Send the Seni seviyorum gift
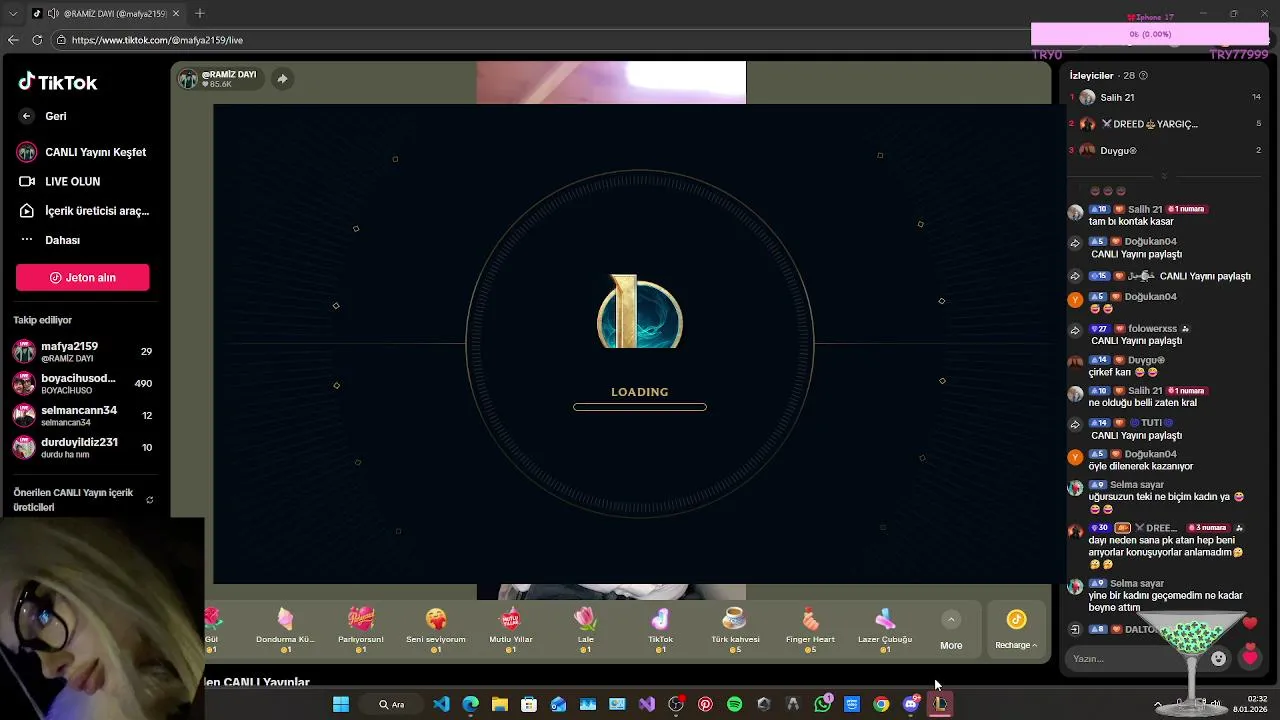The width and height of the screenshot is (1280, 720). tap(436, 630)
